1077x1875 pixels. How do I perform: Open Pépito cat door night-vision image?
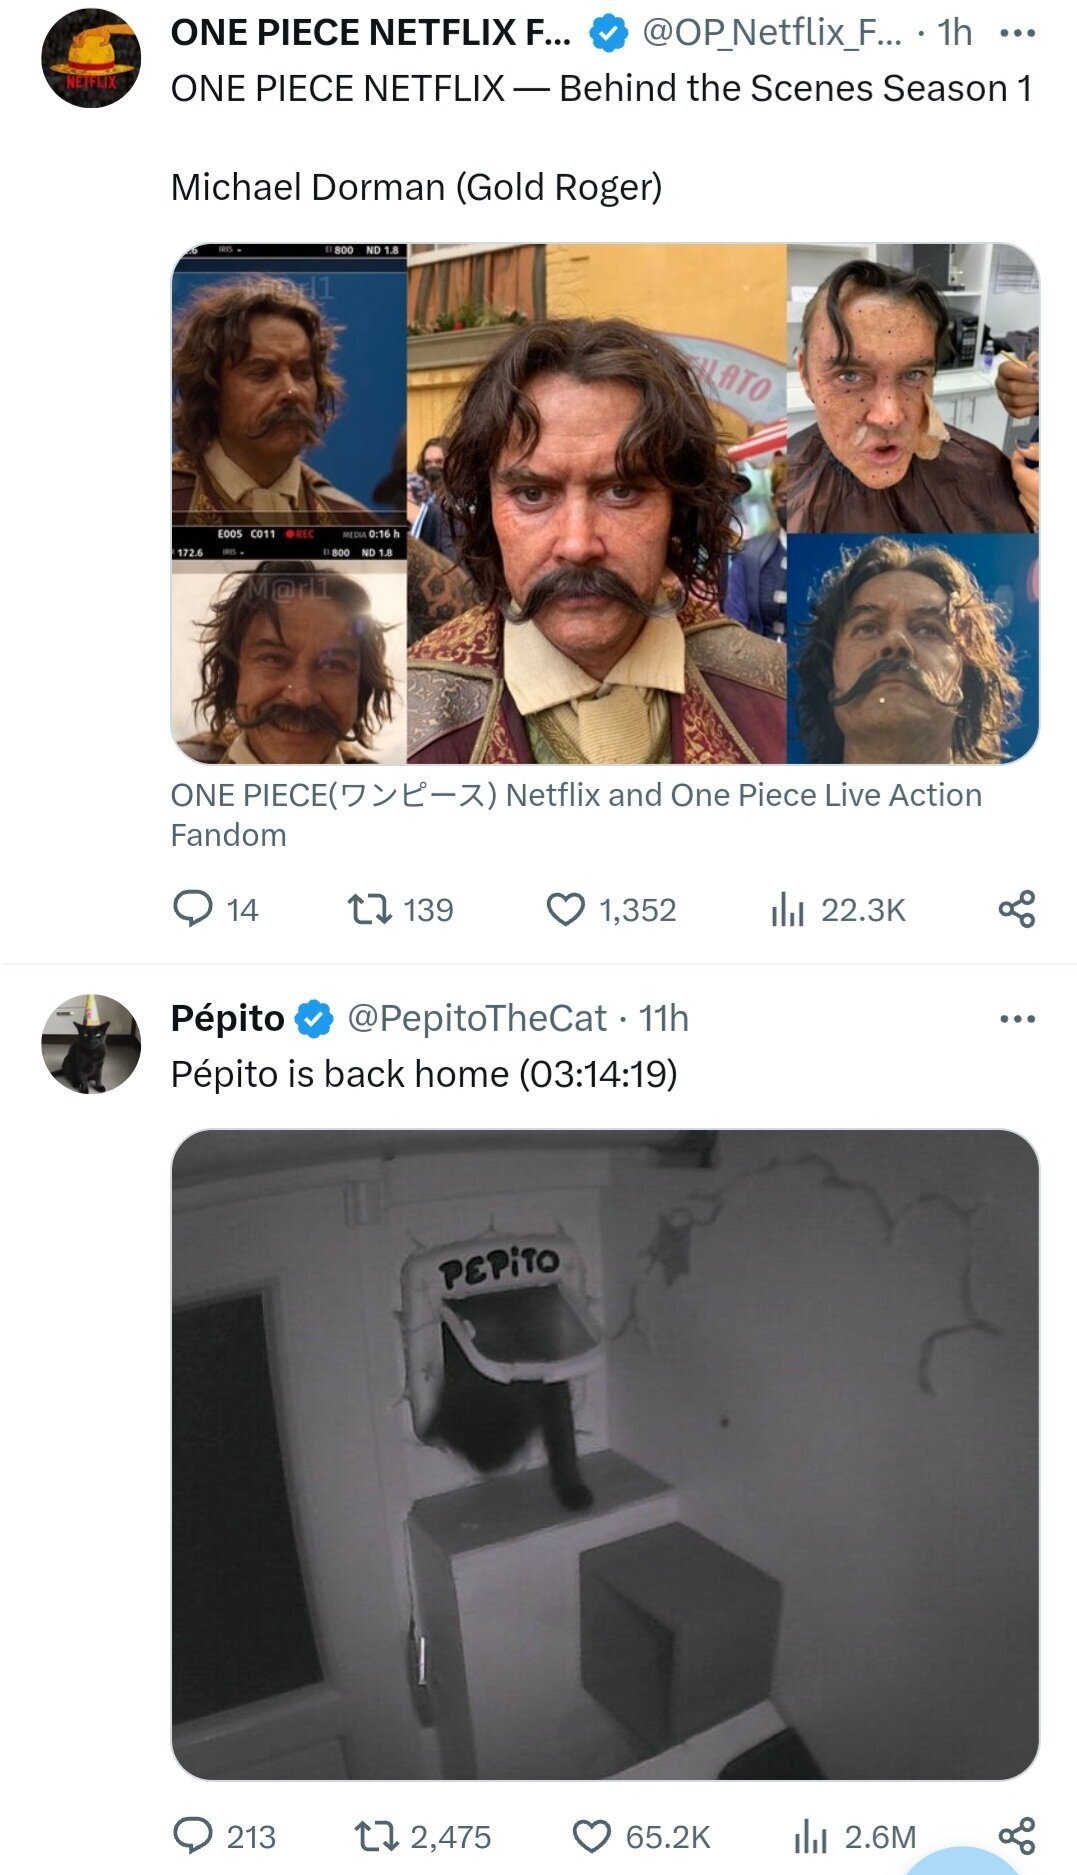[605, 1454]
